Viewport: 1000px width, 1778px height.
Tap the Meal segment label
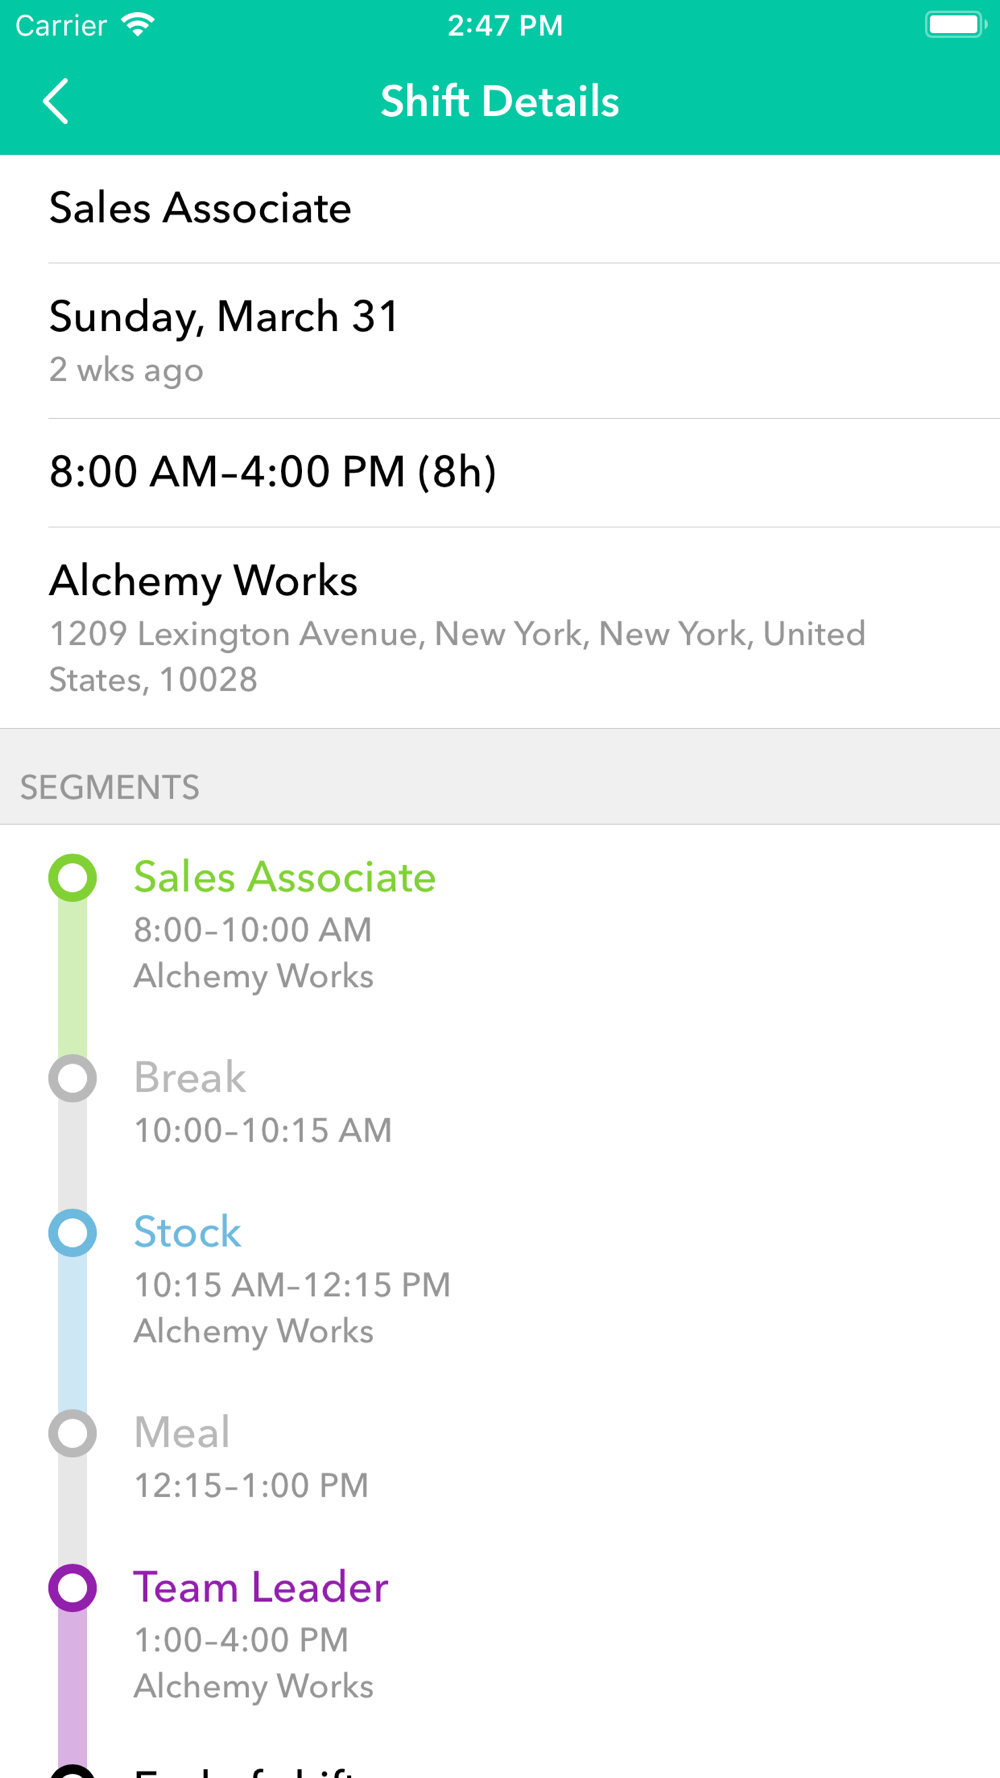tap(182, 1432)
